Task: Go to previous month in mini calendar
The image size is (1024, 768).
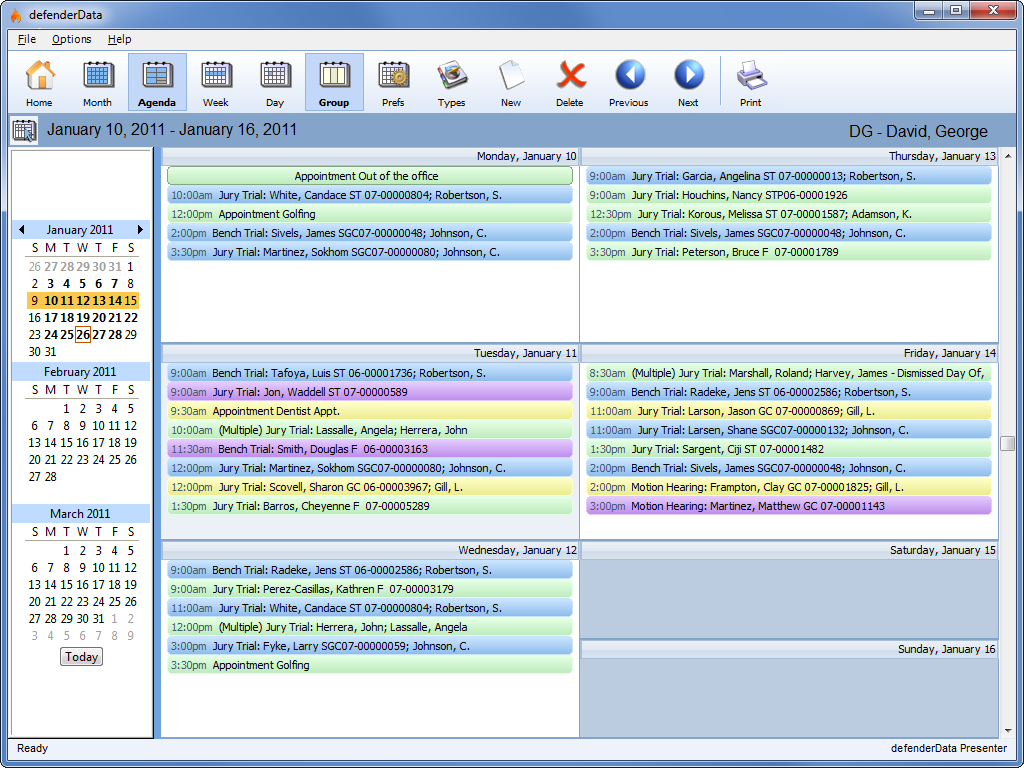Action: coord(21,230)
